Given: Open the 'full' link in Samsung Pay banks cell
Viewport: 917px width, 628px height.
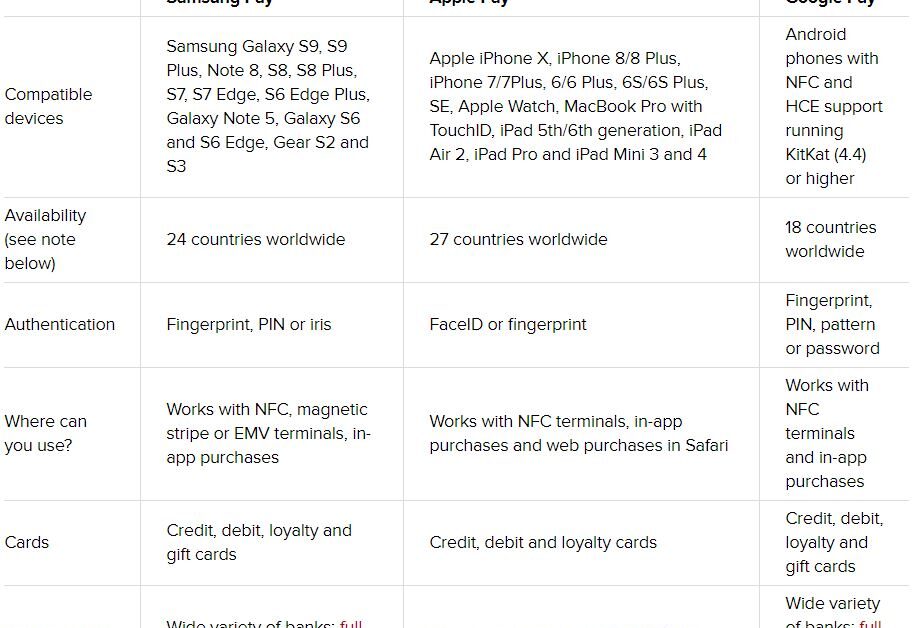Looking at the screenshot, I should point(351,623).
